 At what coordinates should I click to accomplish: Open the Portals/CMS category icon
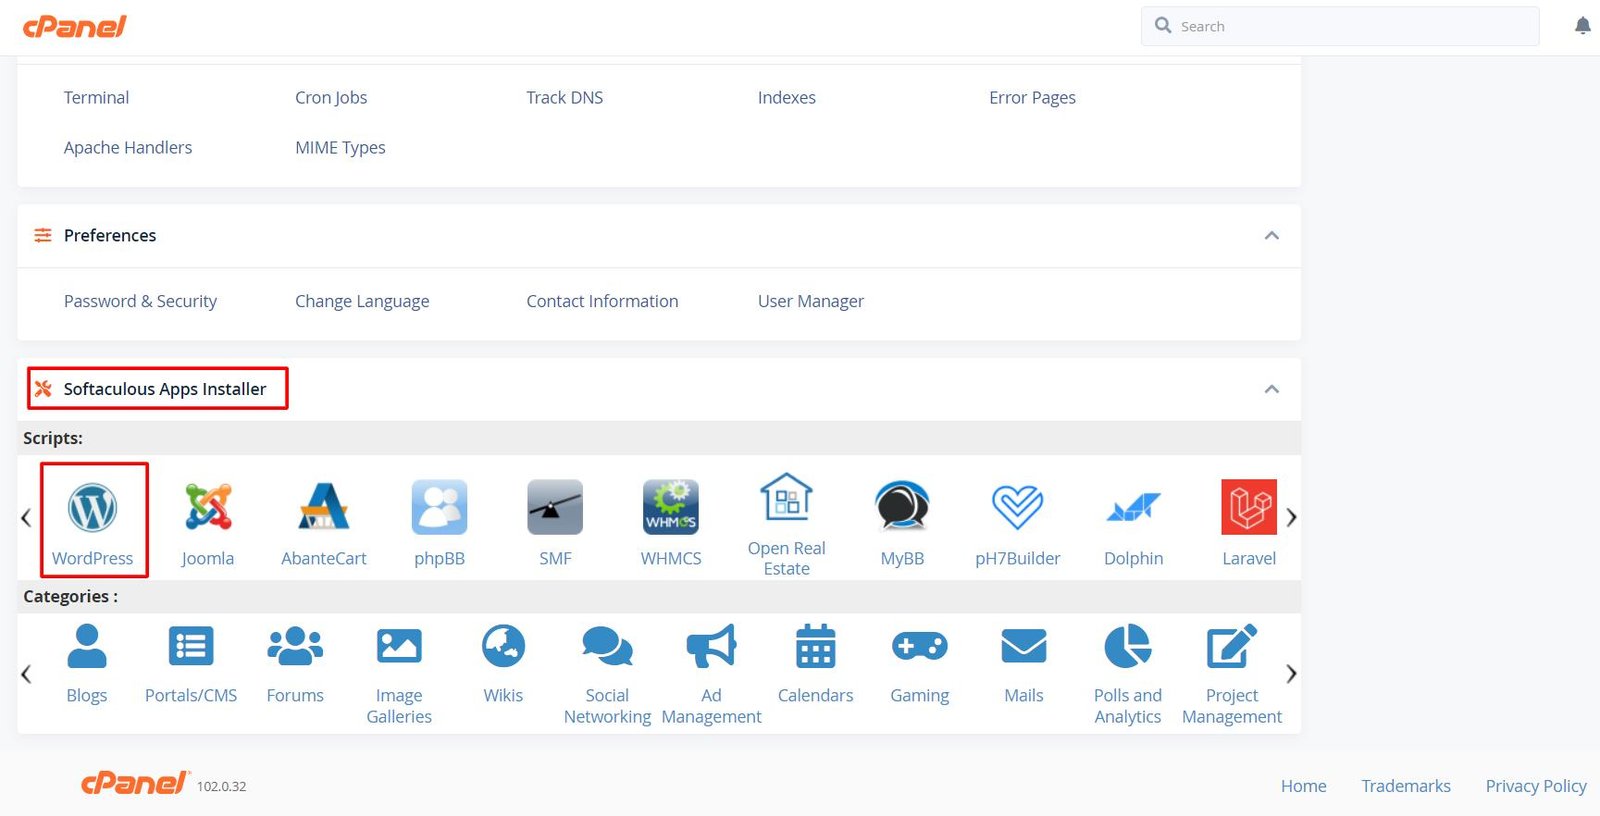click(191, 646)
